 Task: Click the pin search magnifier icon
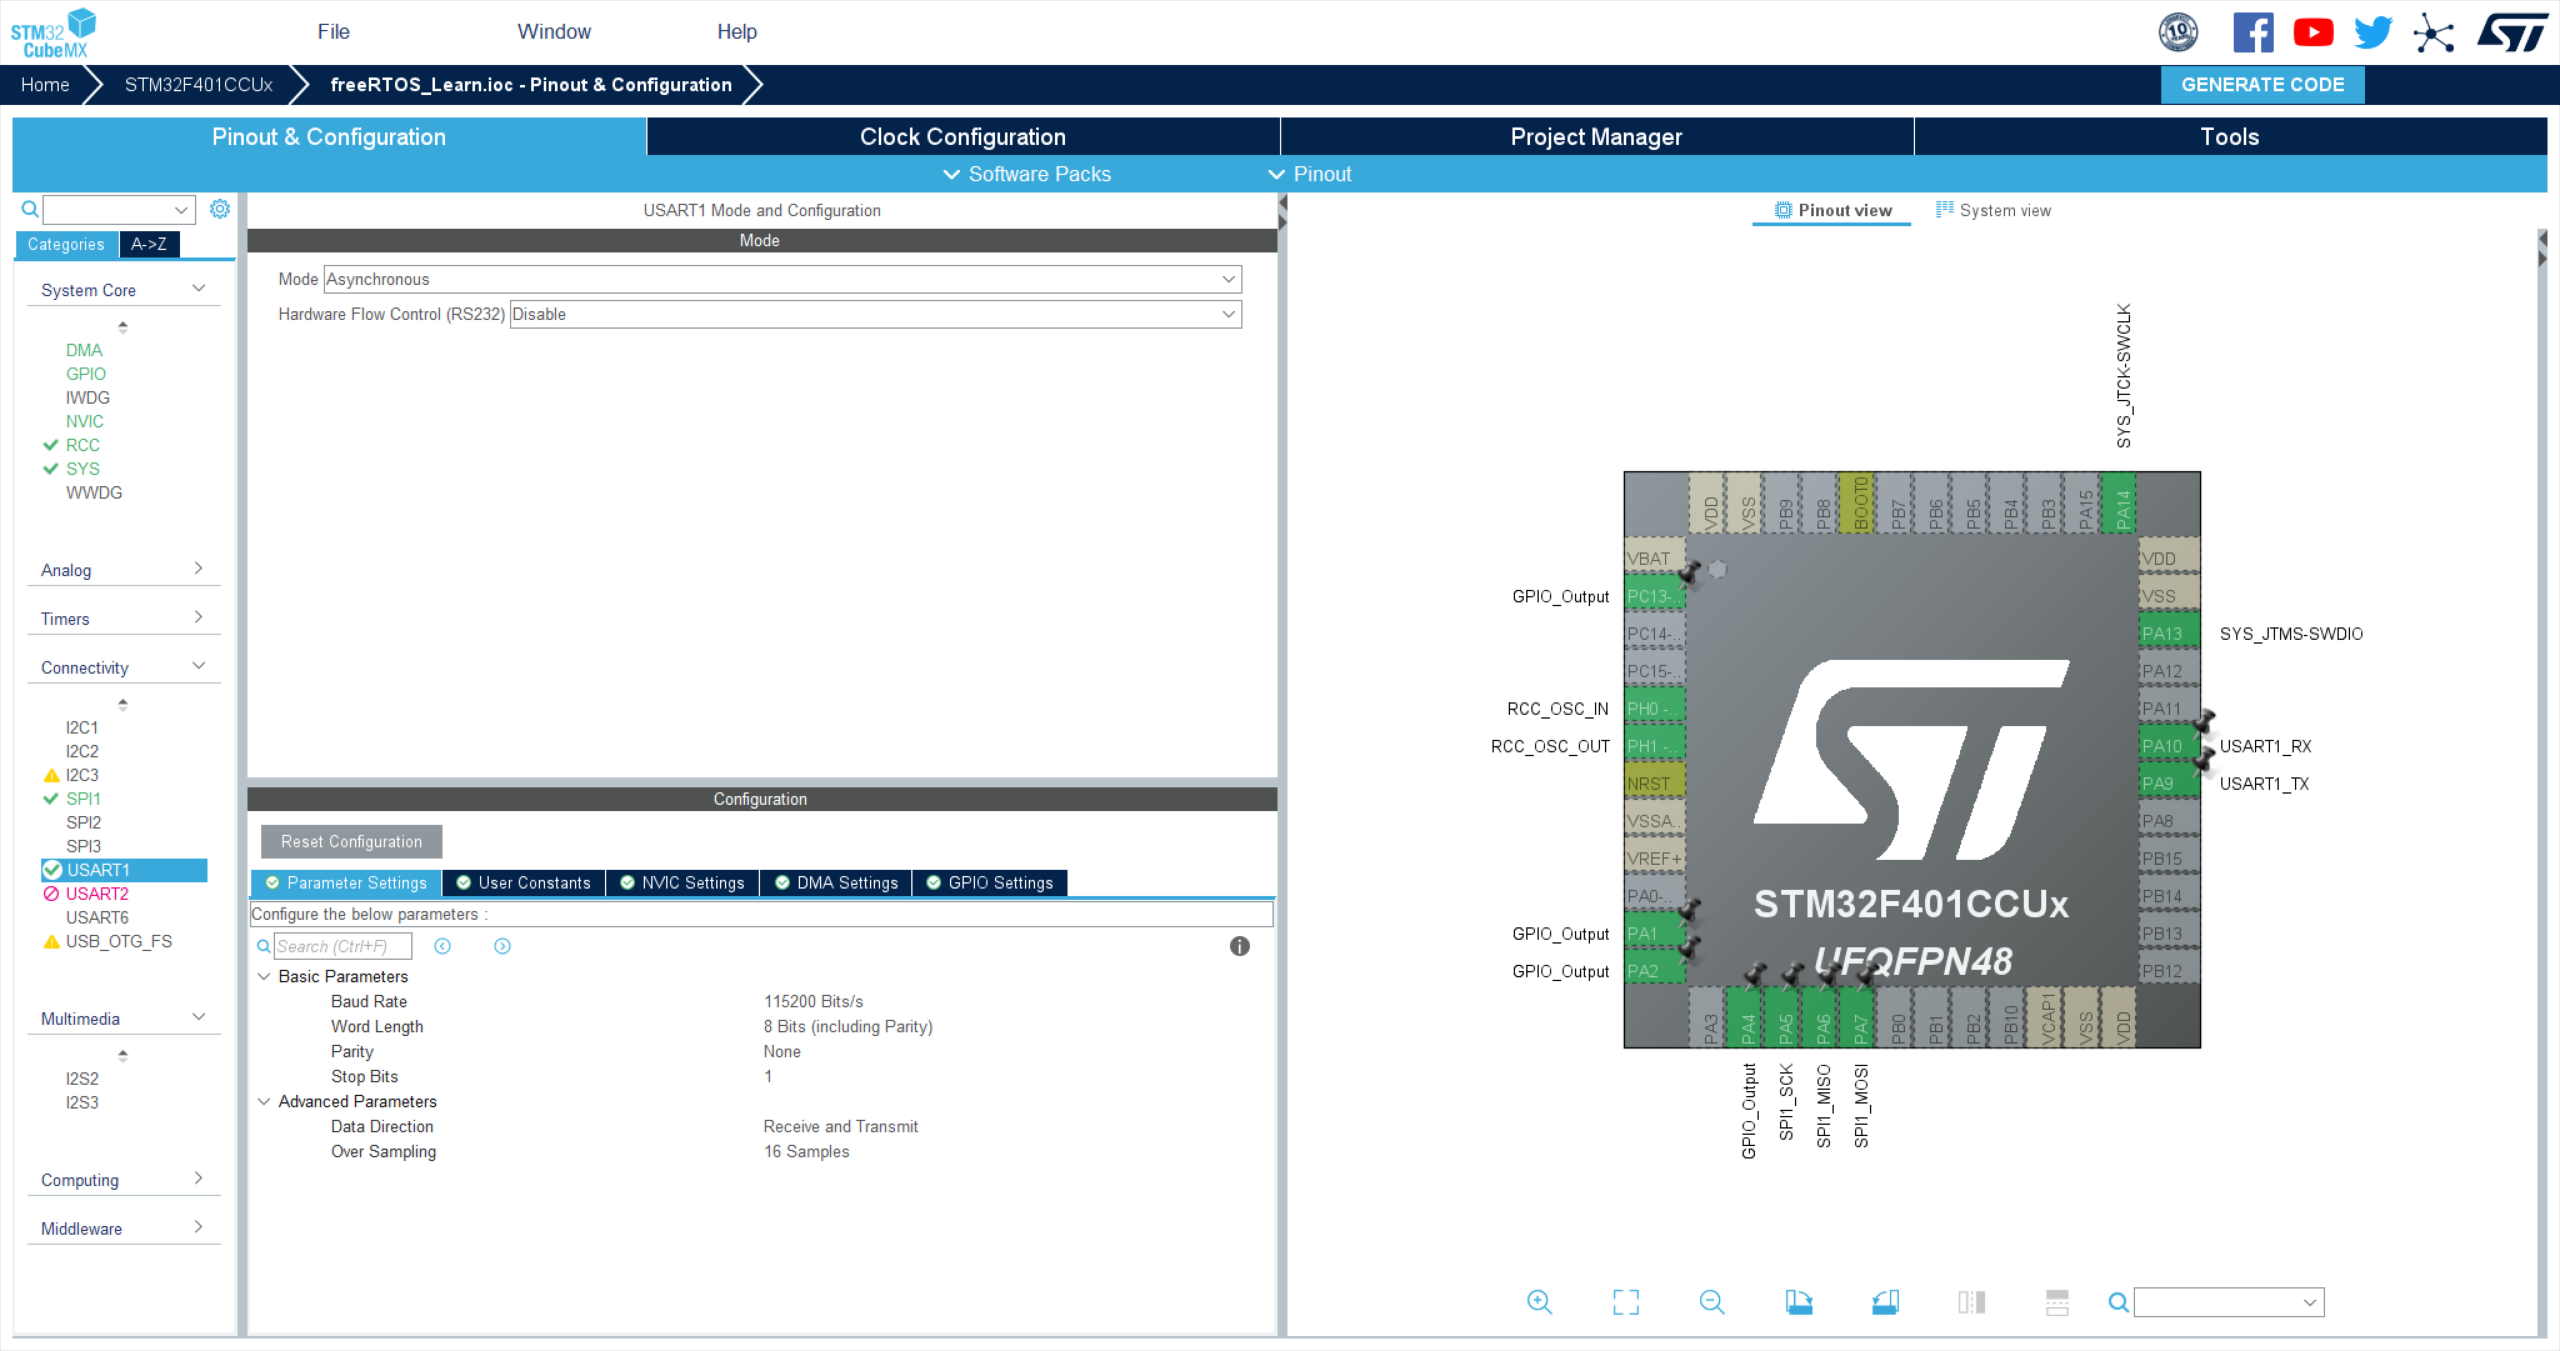[2118, 1302]
